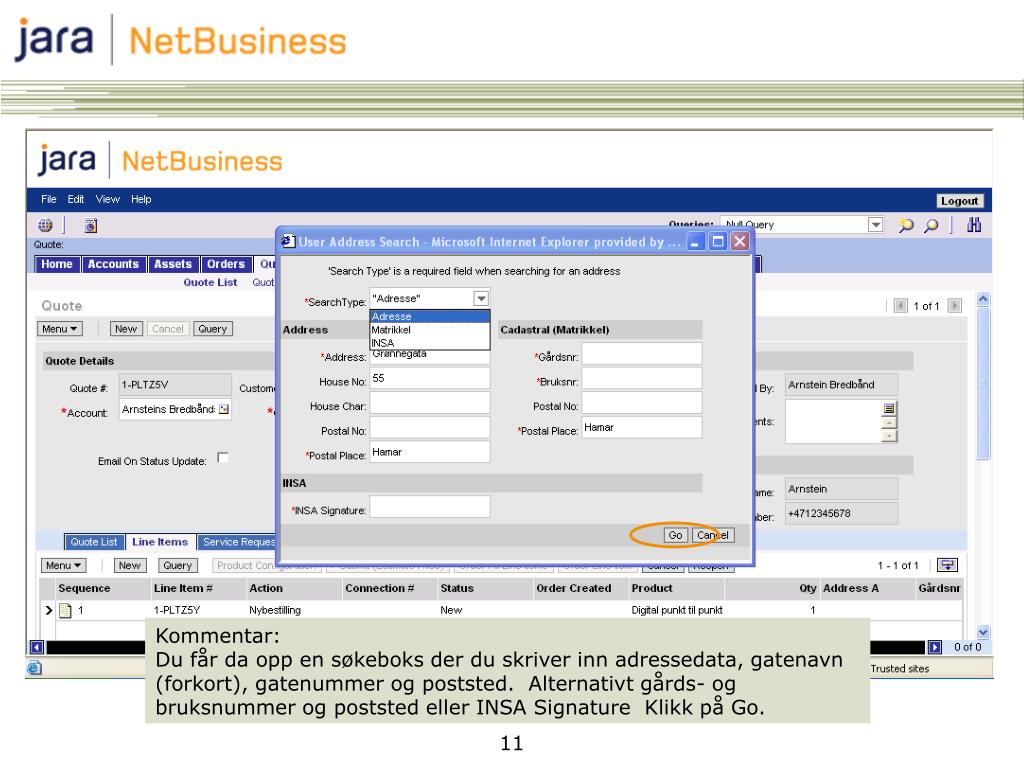The width and height of the screenshot is (1024, 768).
Task: Go to previous Quote record arrow
Action: [x=901, y=306]
